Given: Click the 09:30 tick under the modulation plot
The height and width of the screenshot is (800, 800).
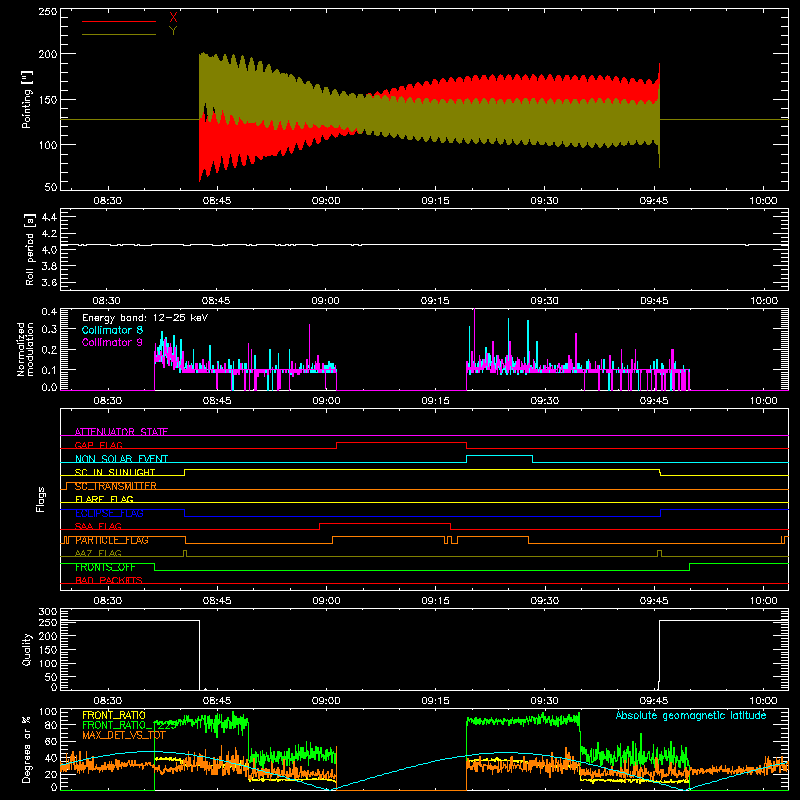Looking at the screenshot, I should pyautogui.click(x=544, y=401).
